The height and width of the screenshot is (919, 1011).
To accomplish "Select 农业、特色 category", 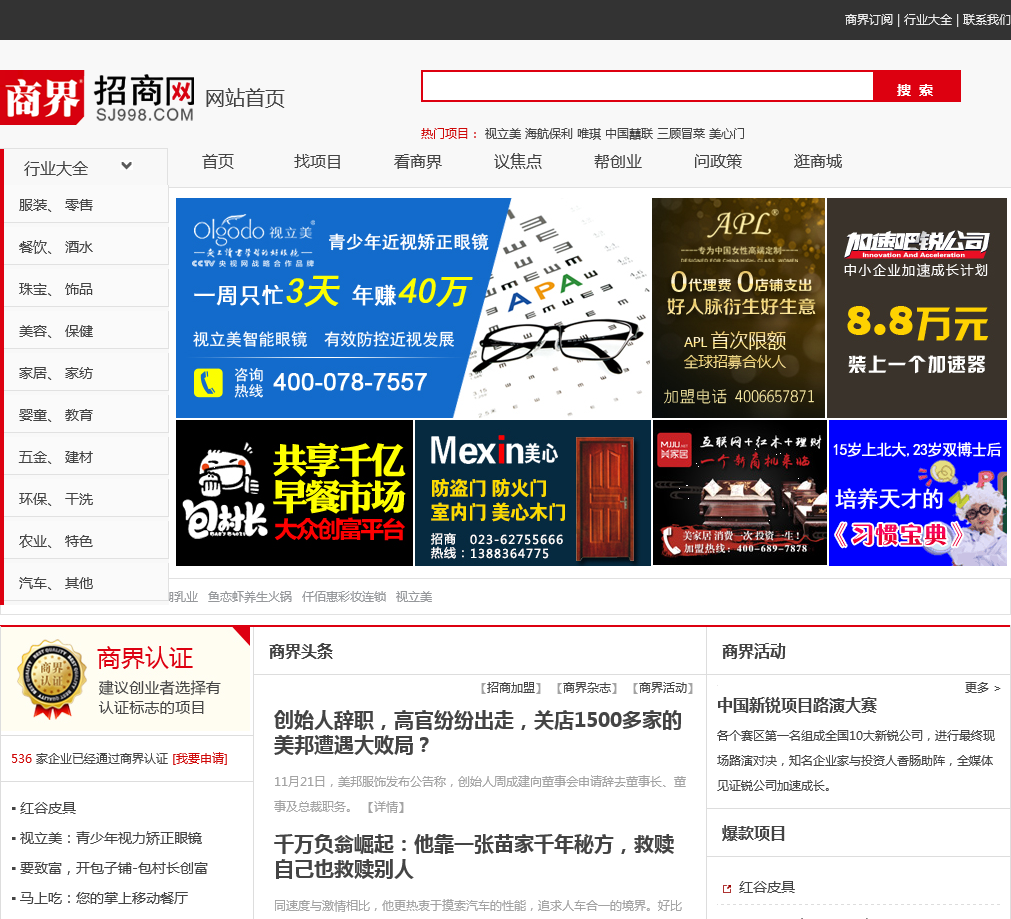I will click(56, 541).
